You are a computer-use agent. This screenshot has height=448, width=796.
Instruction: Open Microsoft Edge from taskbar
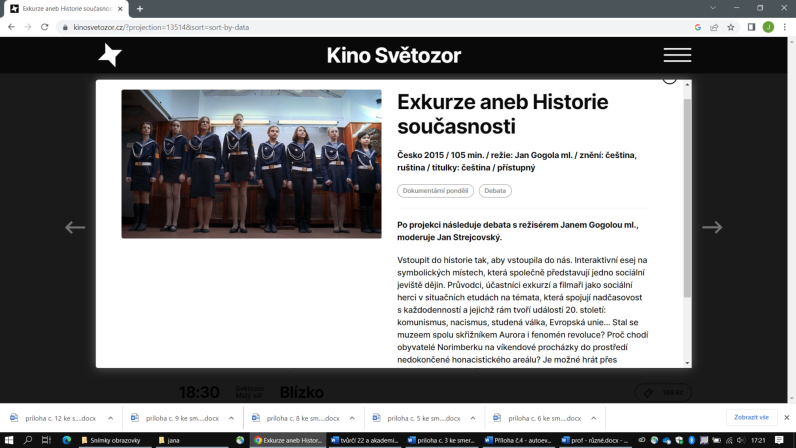tap(67, 440)
